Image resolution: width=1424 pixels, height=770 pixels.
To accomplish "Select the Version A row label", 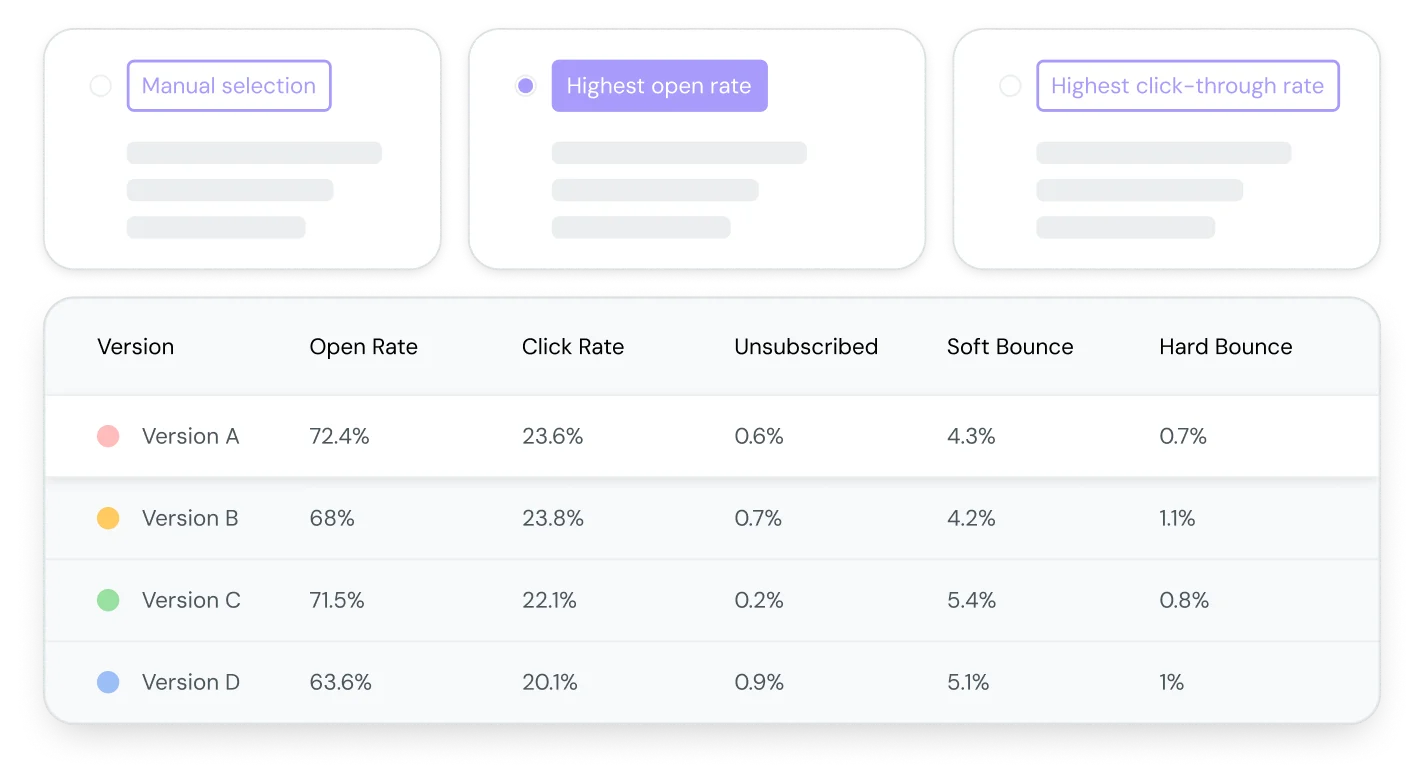I will (191, 436).
